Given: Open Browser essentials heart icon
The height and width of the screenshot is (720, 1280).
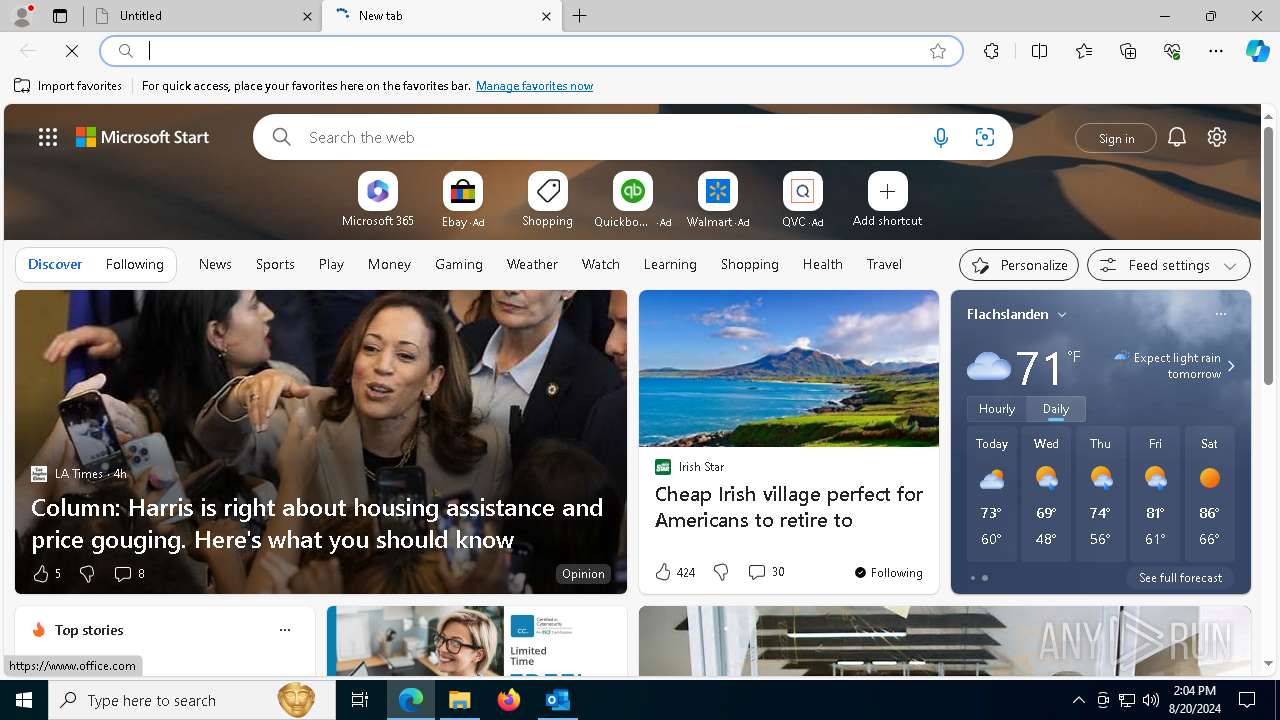Looking at the screenshot, I should [x=1172, y=51].
